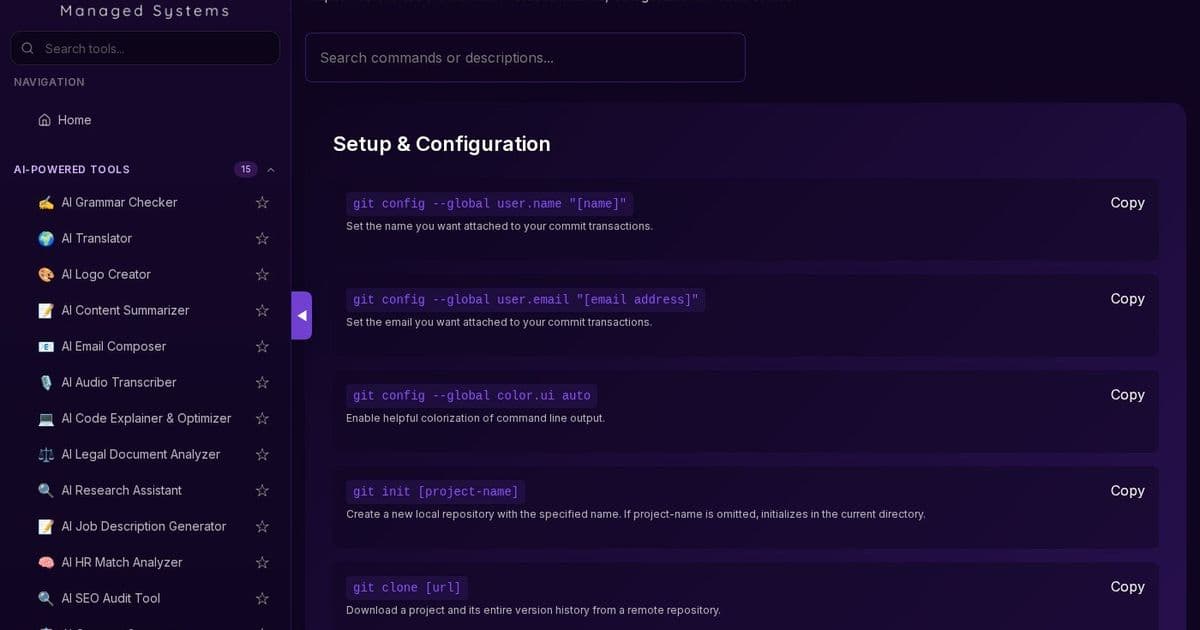Image resolution: width=1200 pixels, height=630 pixels.
Task: Star the AI SEO Audit Tool
Action: point(261,598)
